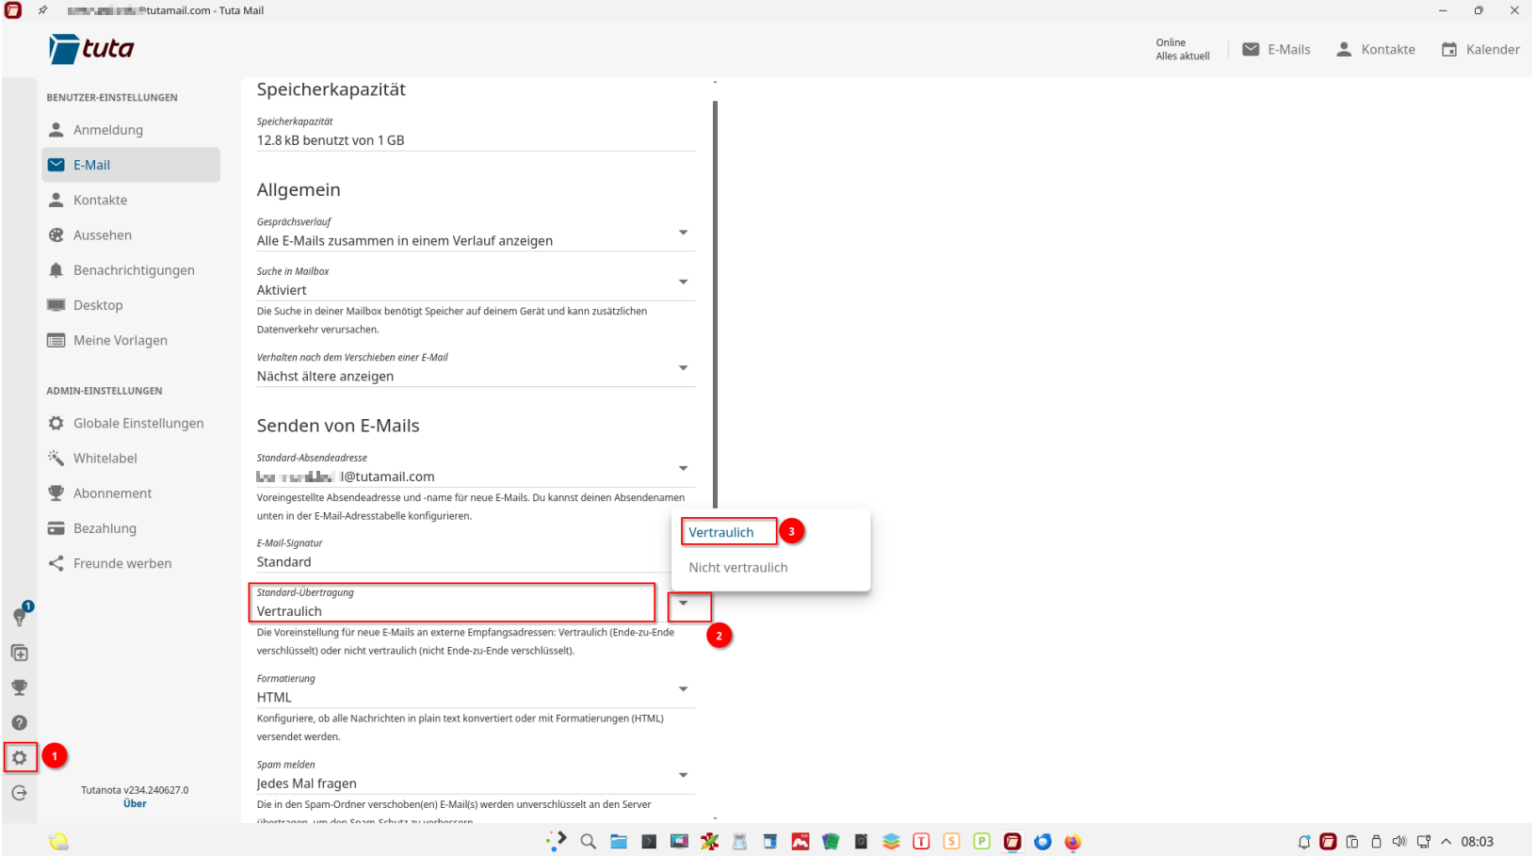Expand the Gesprächsverlauf dropdown
Viewport: 1536px width, 856px height.
point(683,232)
